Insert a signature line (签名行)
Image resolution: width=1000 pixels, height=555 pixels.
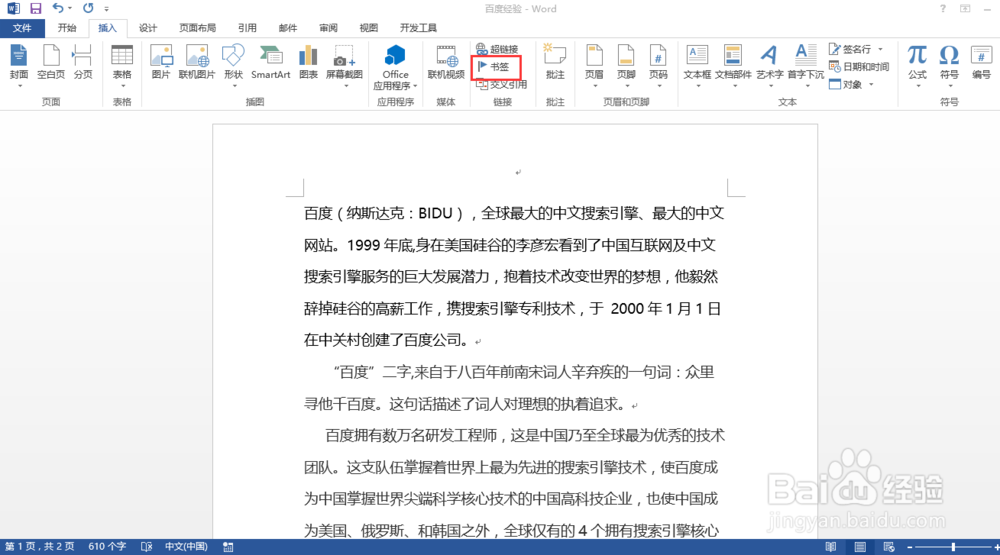point(851,49)
